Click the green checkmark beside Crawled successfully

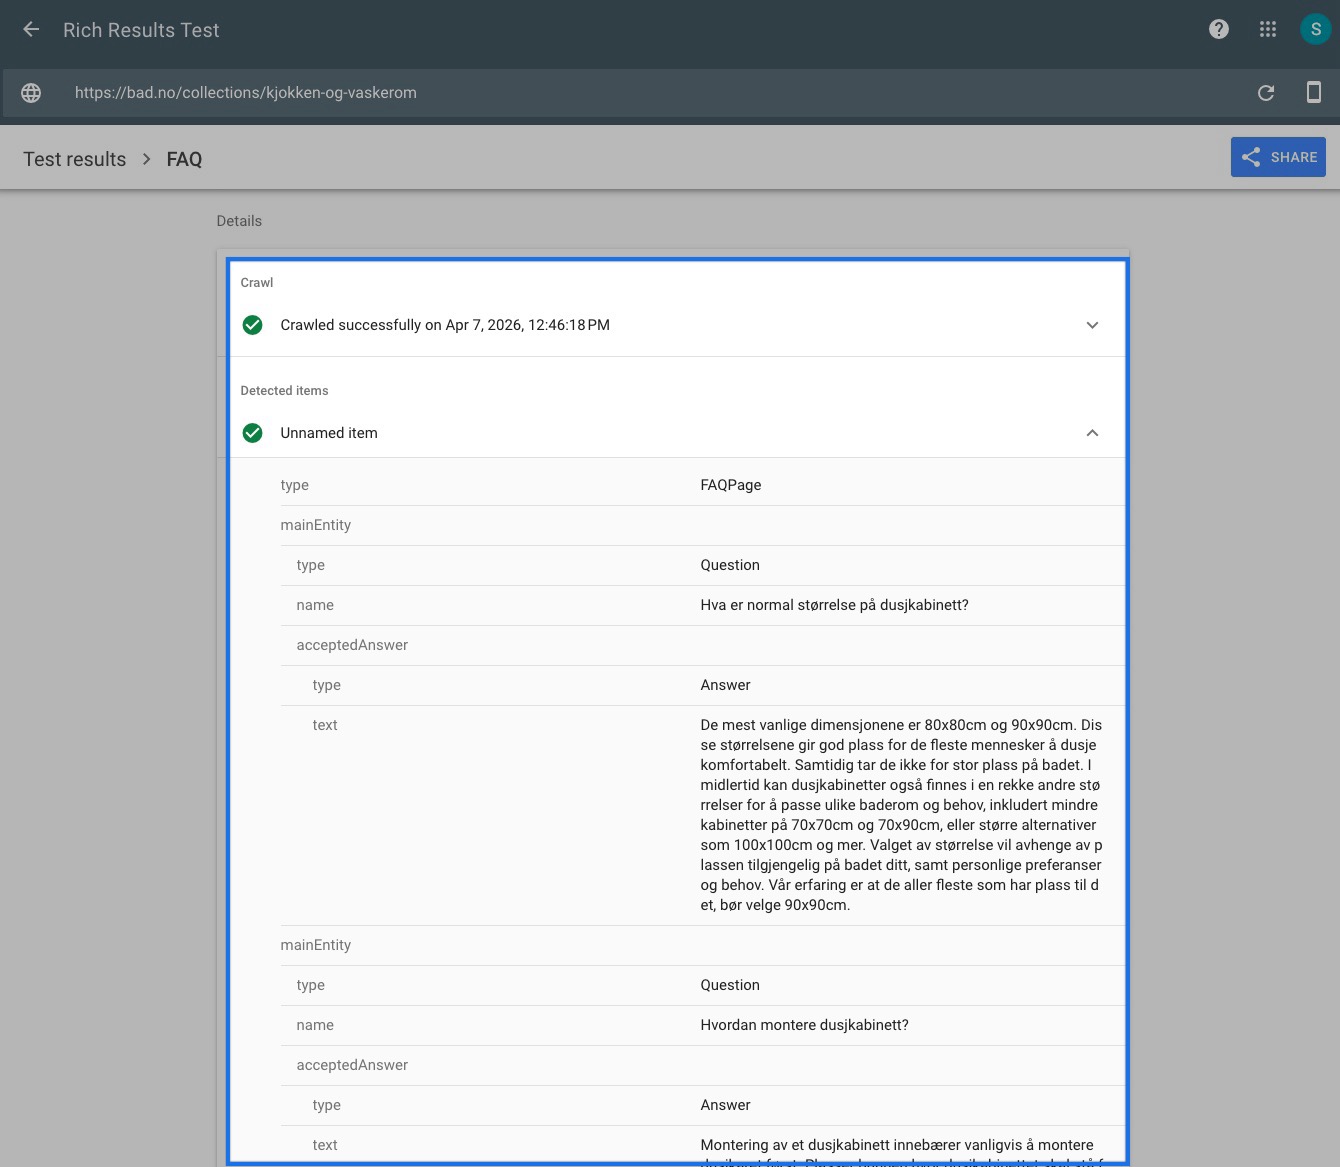[x=252, y=324]
